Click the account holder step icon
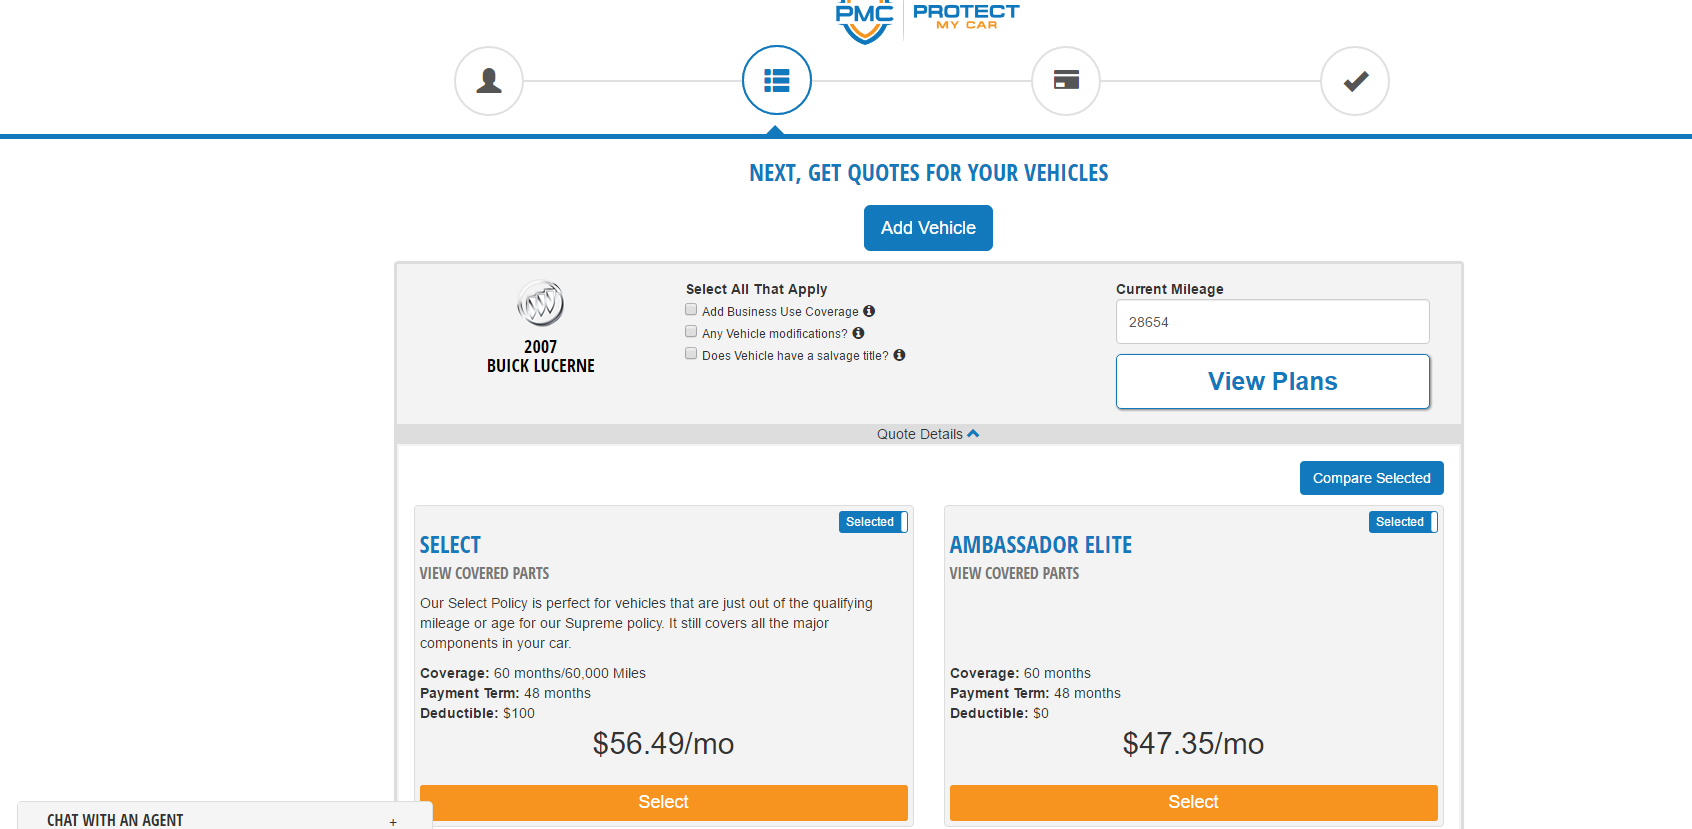This screenshot has width=1692, height=829. pyautogui.click(x=488, y=81)
